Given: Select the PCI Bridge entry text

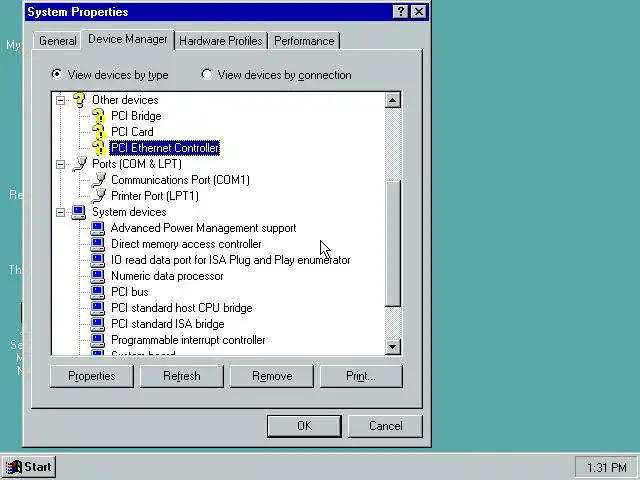Looking at the screenshot, I should pyautogui.click(x=136, y=116).
